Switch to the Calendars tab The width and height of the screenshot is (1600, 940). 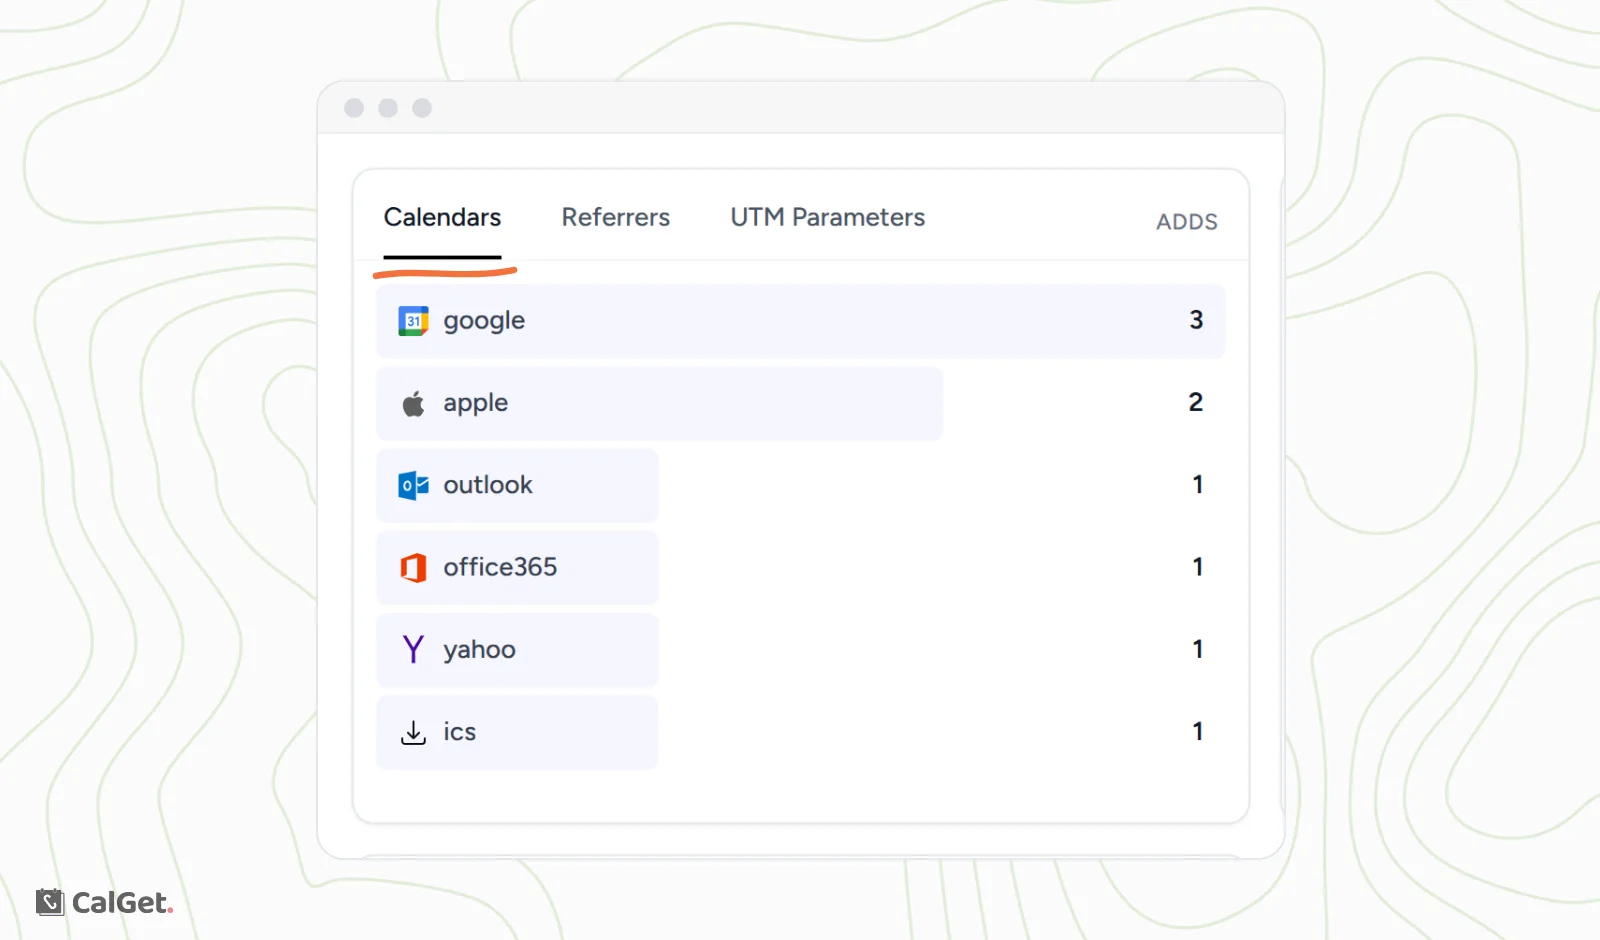442,217
